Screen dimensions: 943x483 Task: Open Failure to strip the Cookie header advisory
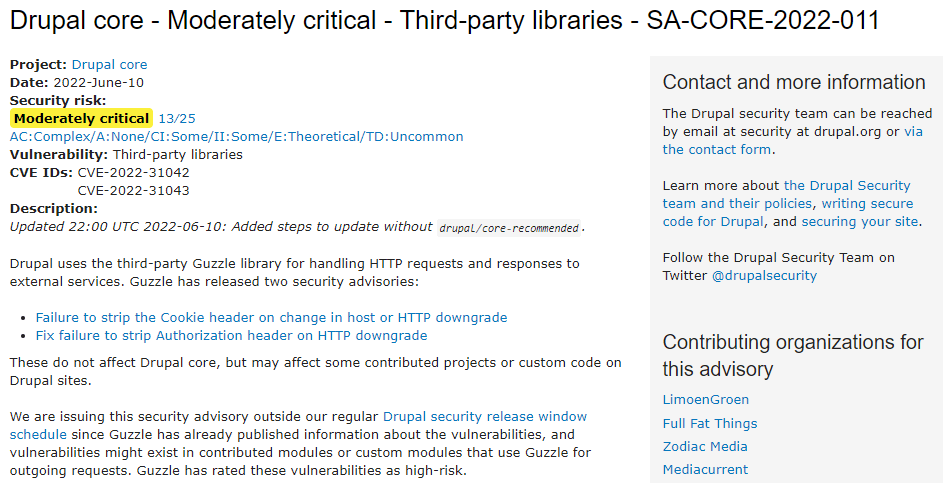point(271,318)
